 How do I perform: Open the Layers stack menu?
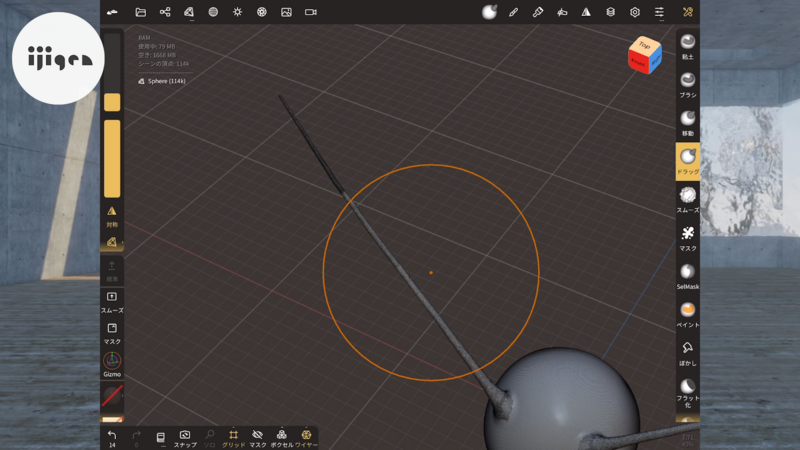[611, 12]
